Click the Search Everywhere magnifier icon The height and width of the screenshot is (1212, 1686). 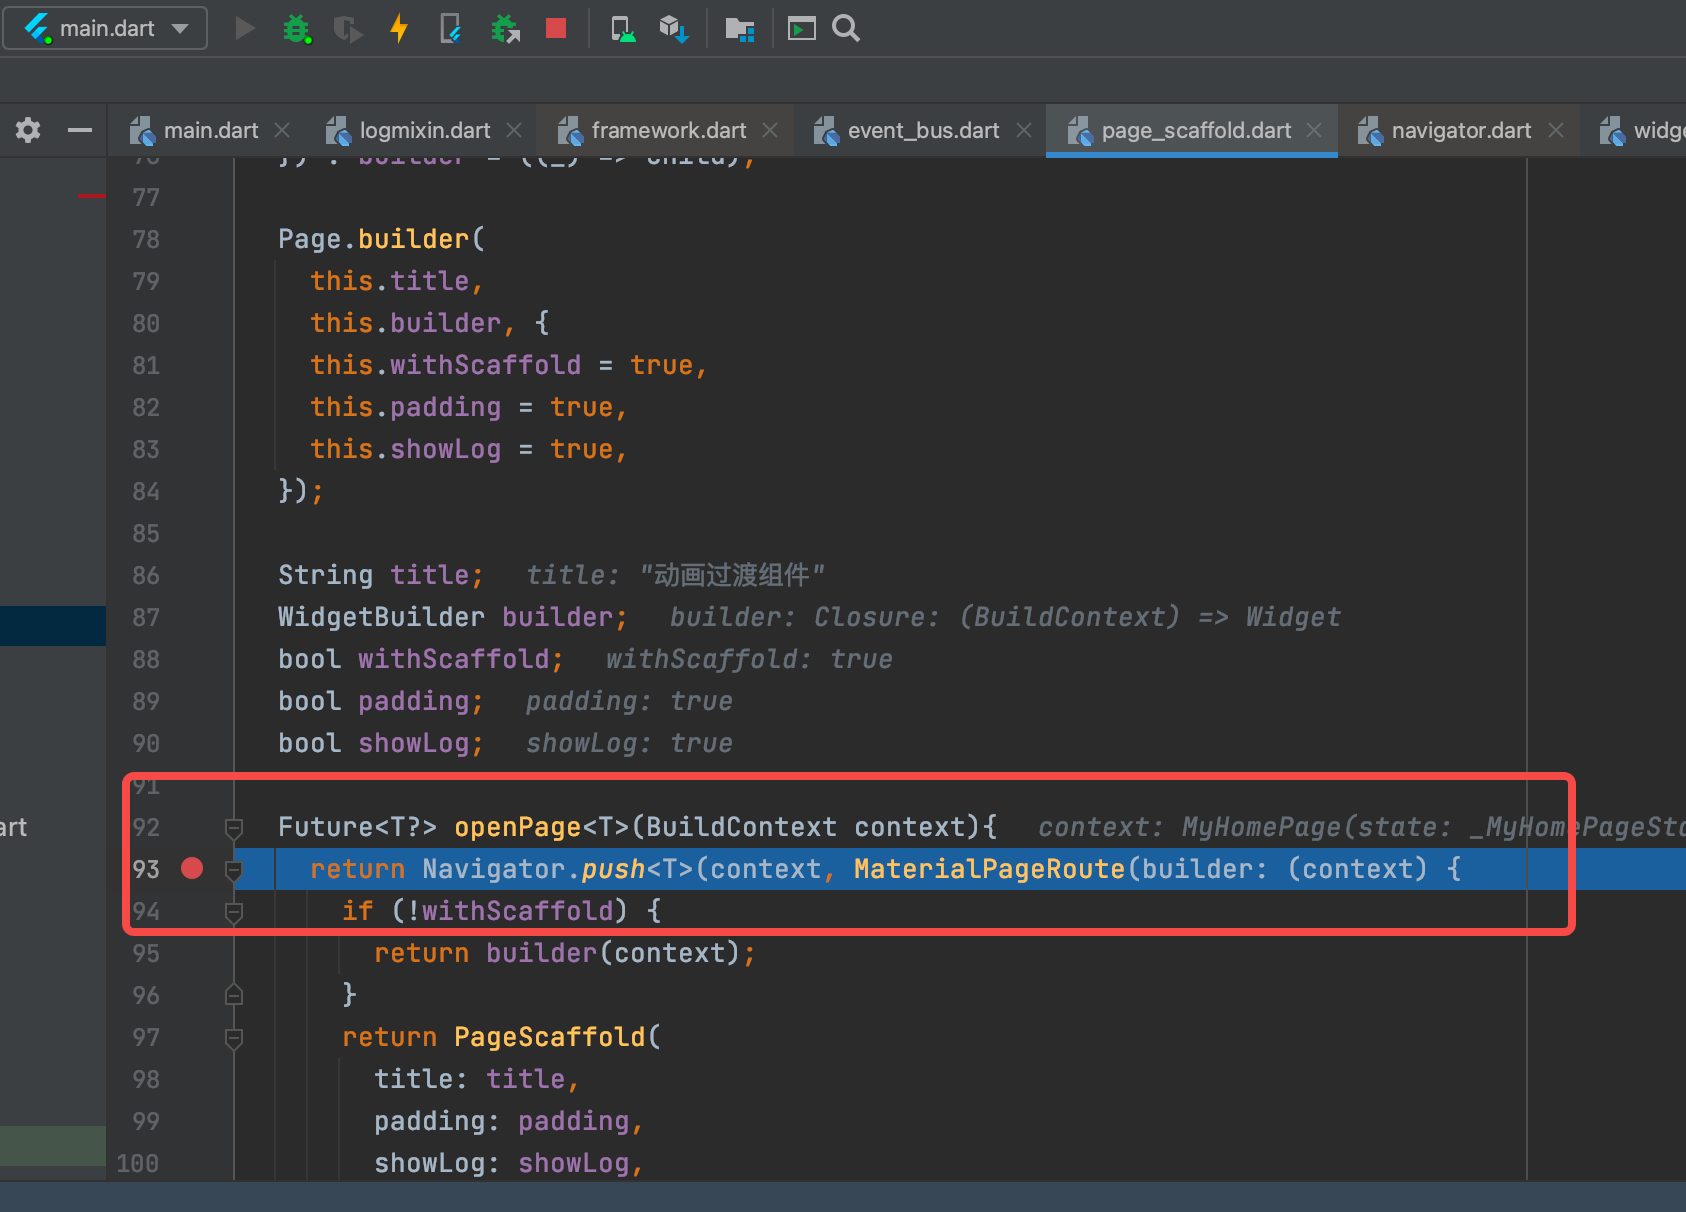[846, 28]
